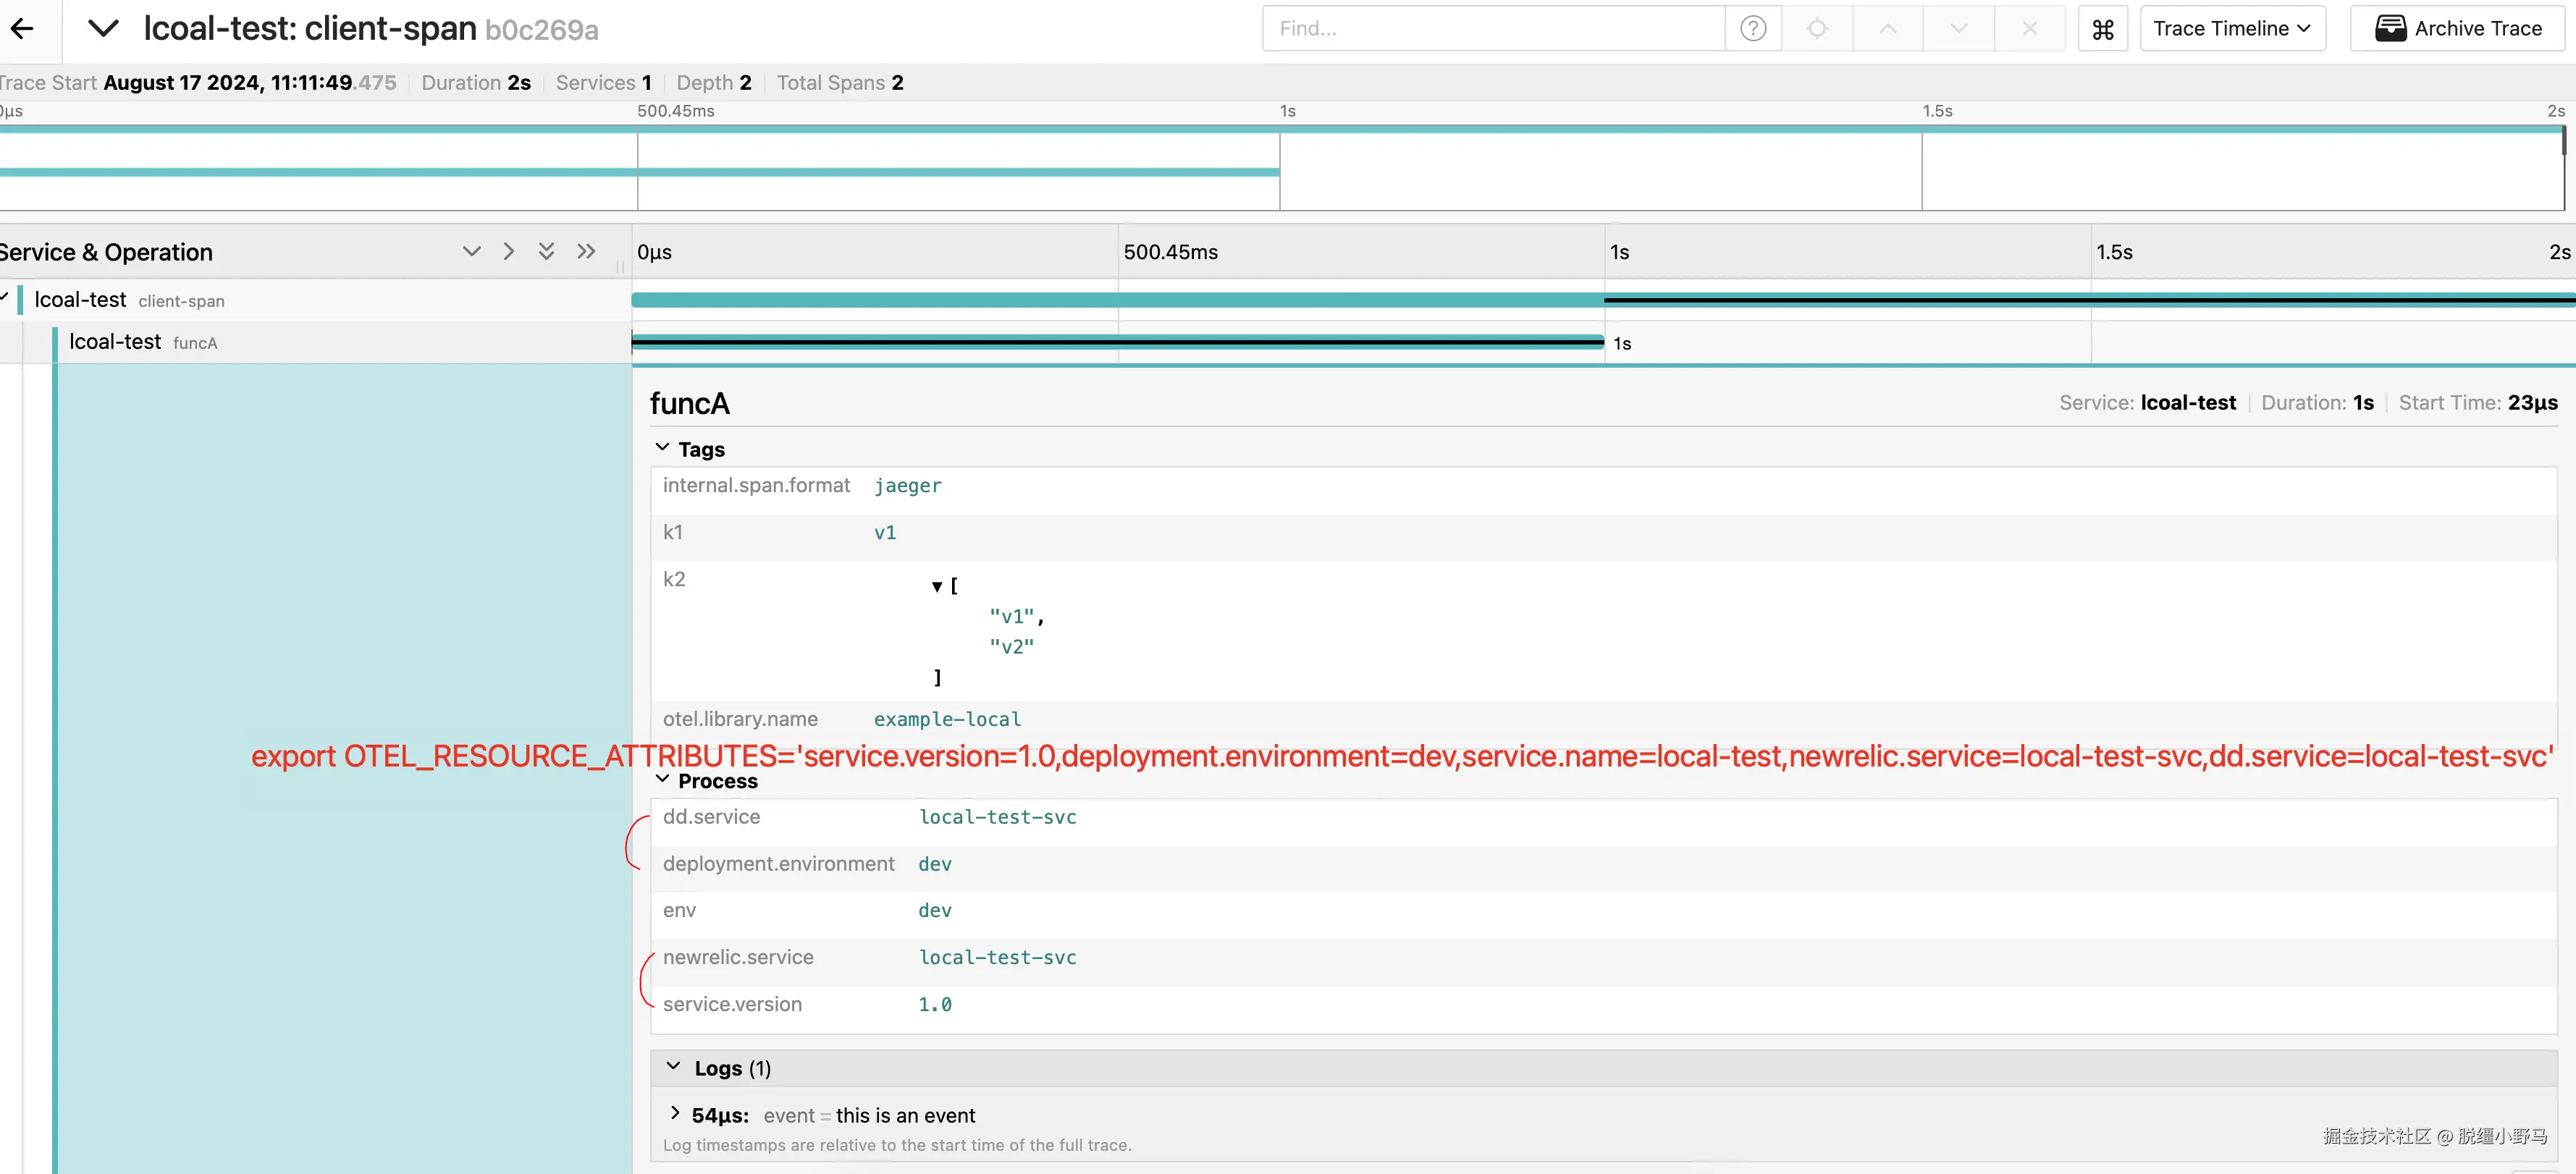Collapse trace header chevron beside title
This screenshot has height=1174, width=2576.
coord(103,29)
